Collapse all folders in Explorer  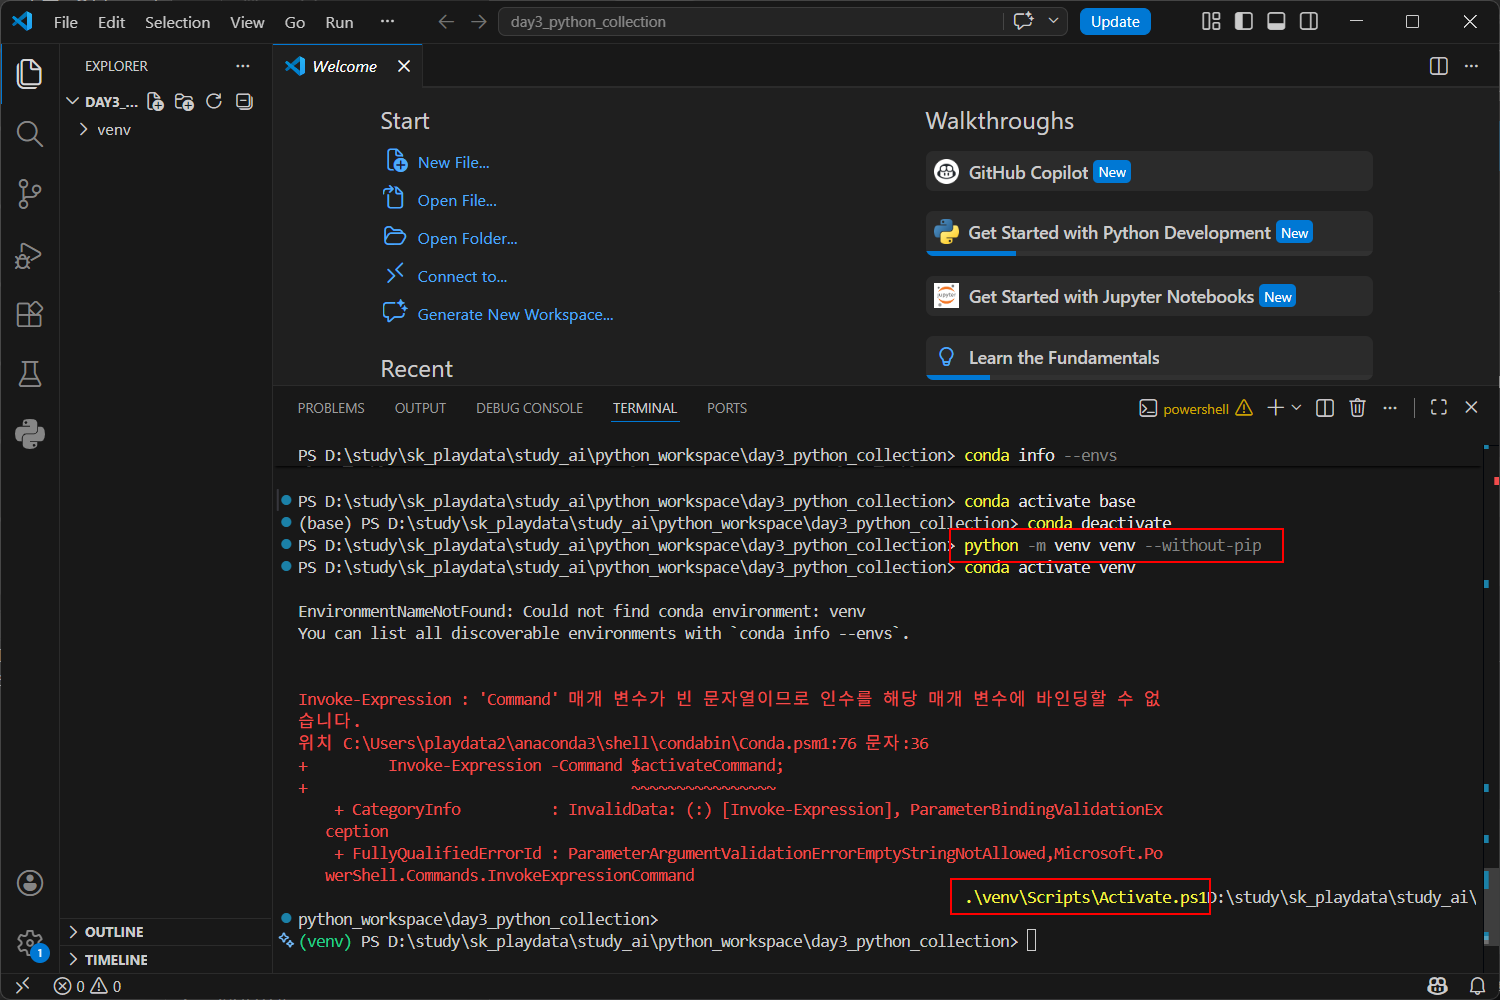point(244,101)
